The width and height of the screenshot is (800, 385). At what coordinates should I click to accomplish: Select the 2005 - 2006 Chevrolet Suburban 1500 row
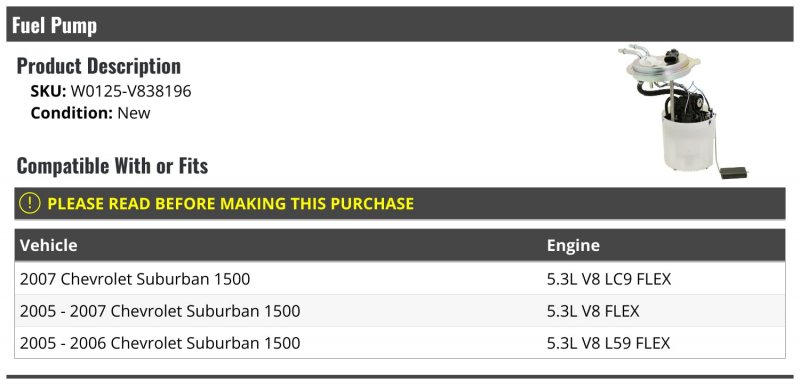(399, 343)
